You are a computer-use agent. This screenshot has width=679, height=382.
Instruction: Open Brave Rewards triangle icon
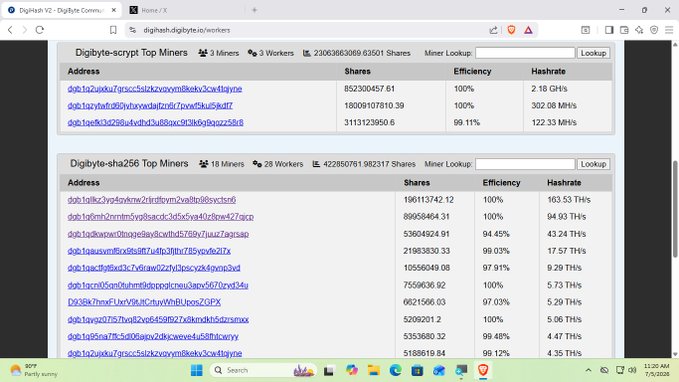528,30
